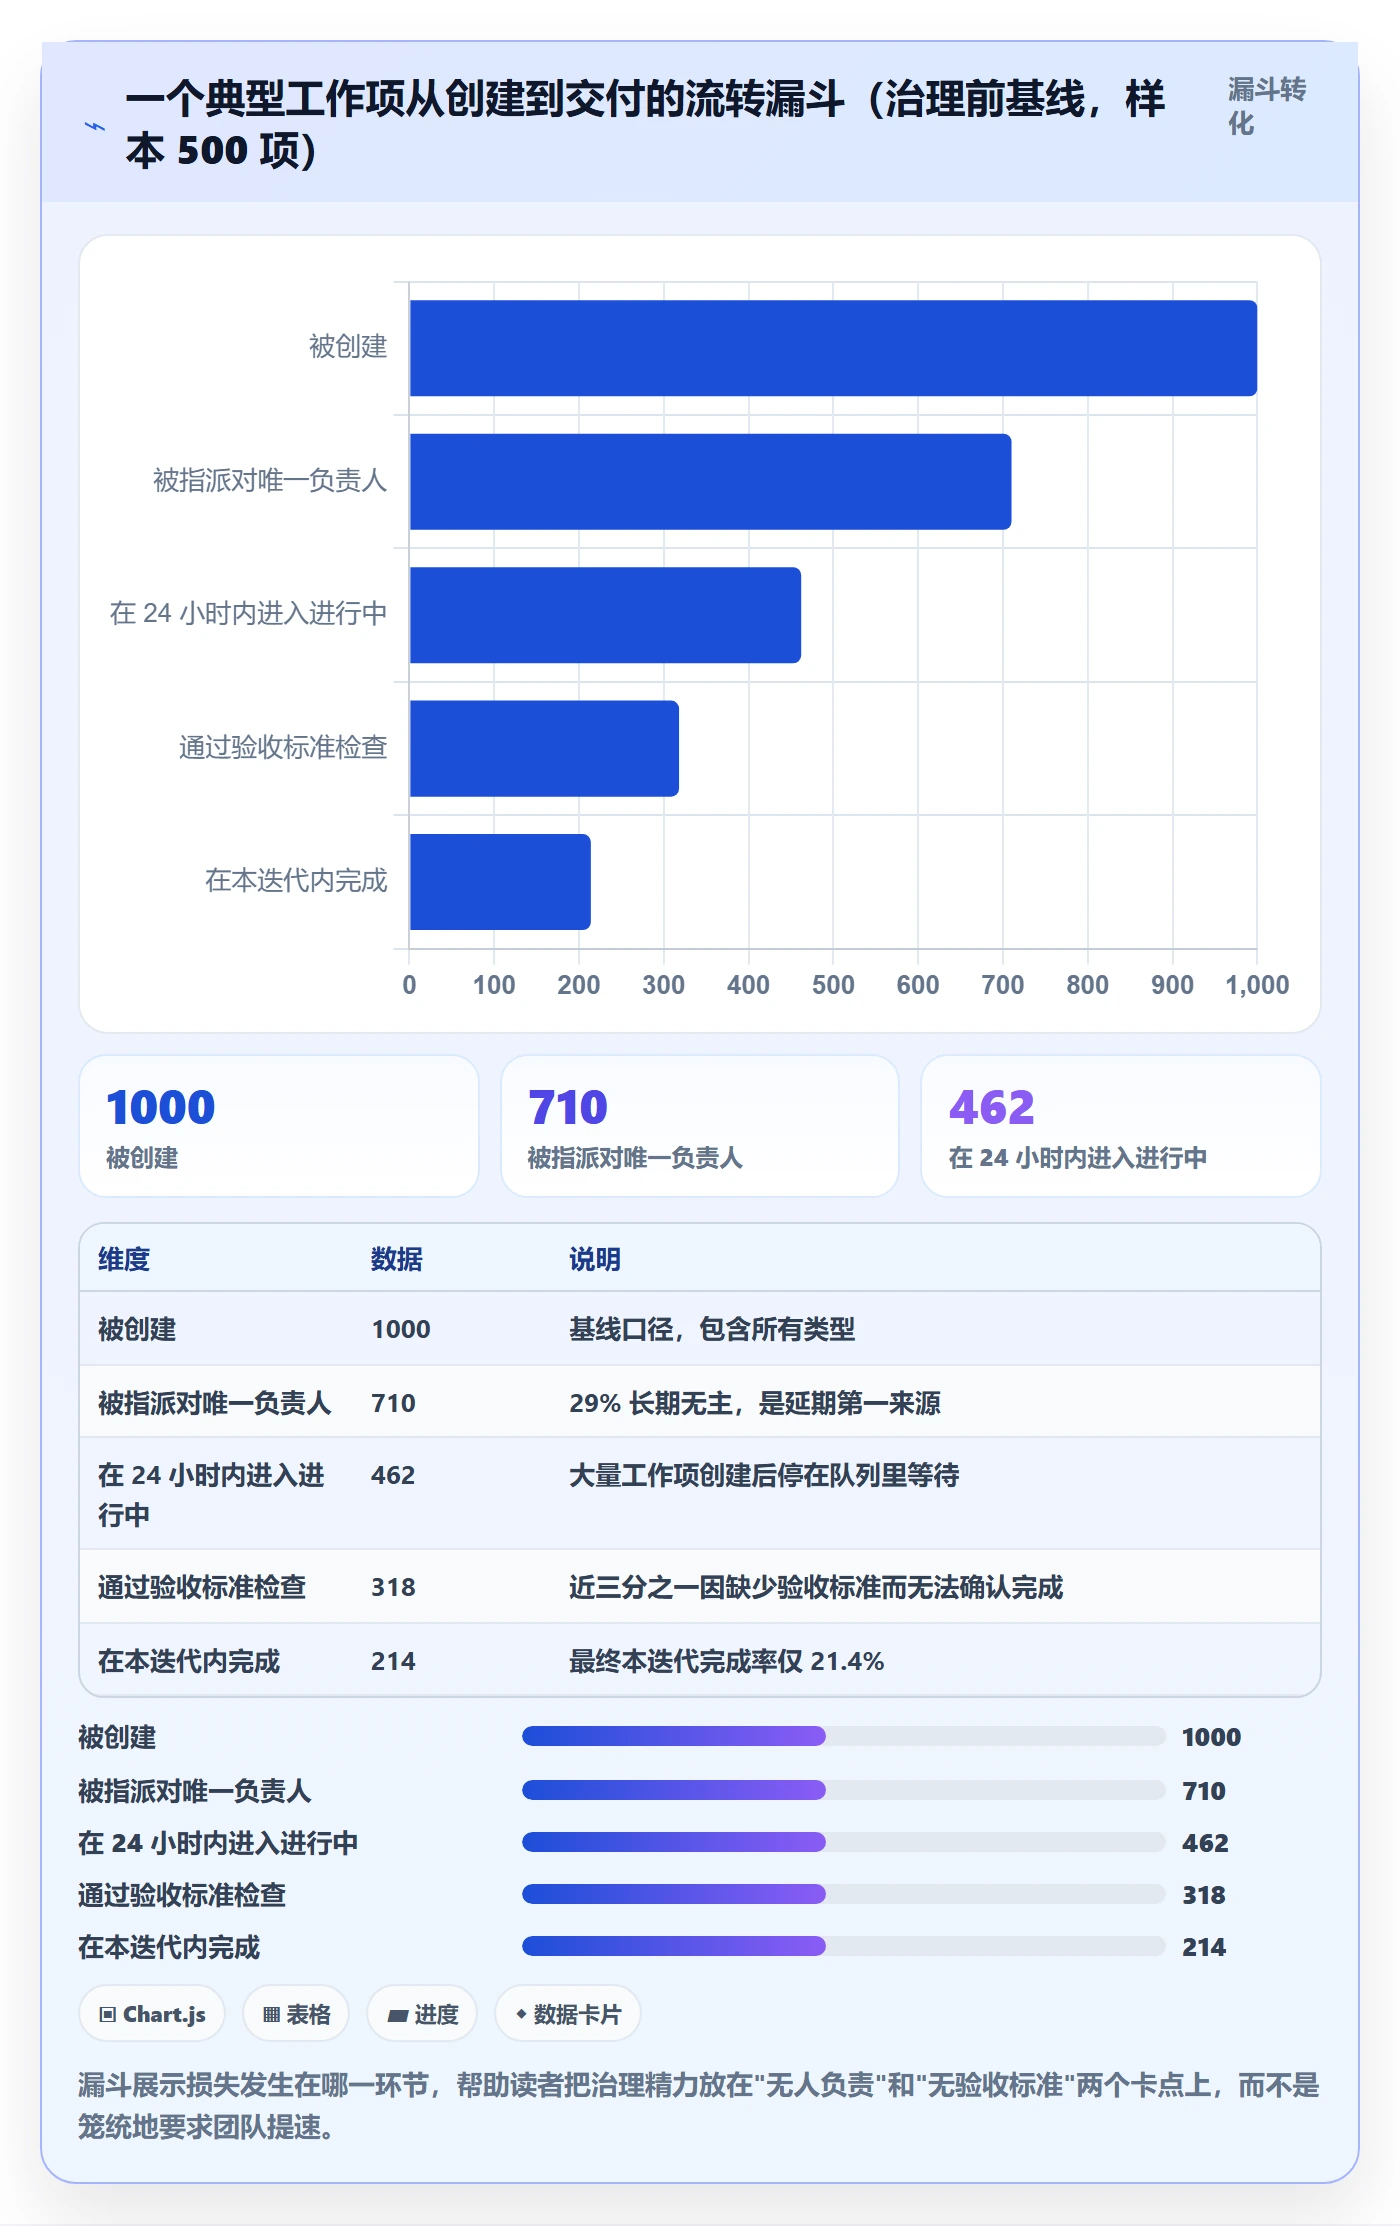Click the 说明 column header
1400x2226 pixels.
click(x=595, y=1259)
